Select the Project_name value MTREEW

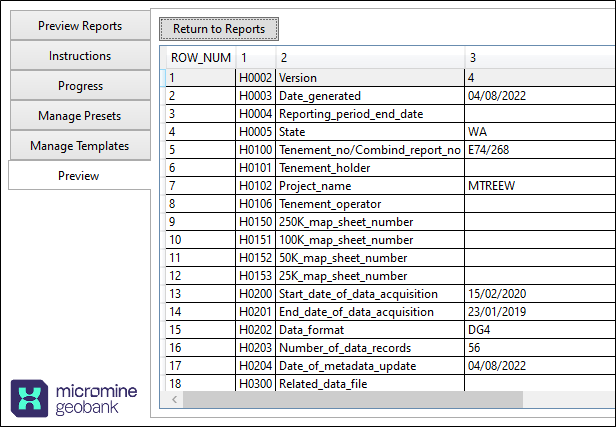click(x=538, y=186)
